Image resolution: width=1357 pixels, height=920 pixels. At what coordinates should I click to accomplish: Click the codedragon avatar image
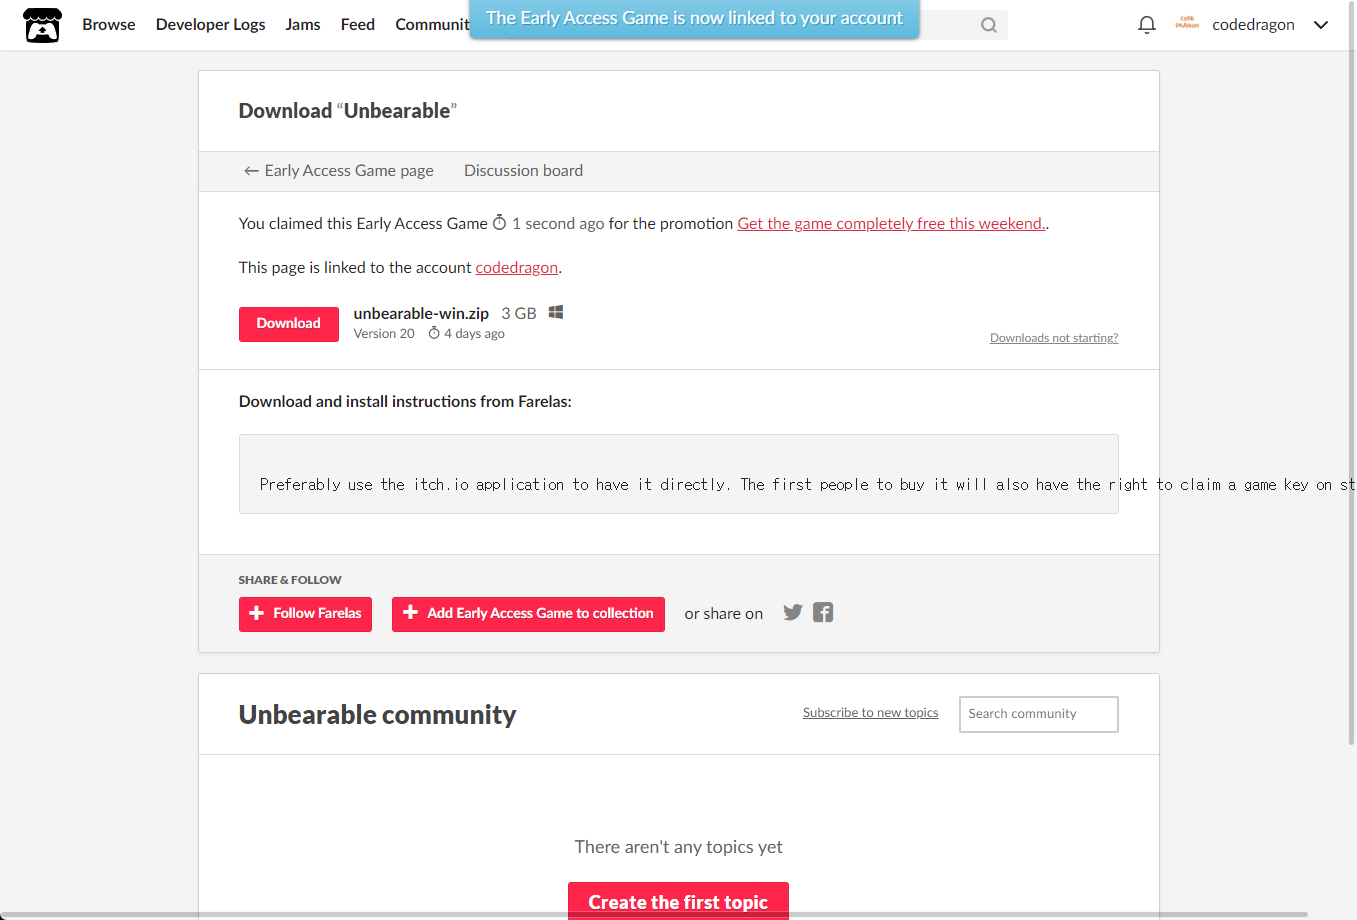[x=1187, y=23]
